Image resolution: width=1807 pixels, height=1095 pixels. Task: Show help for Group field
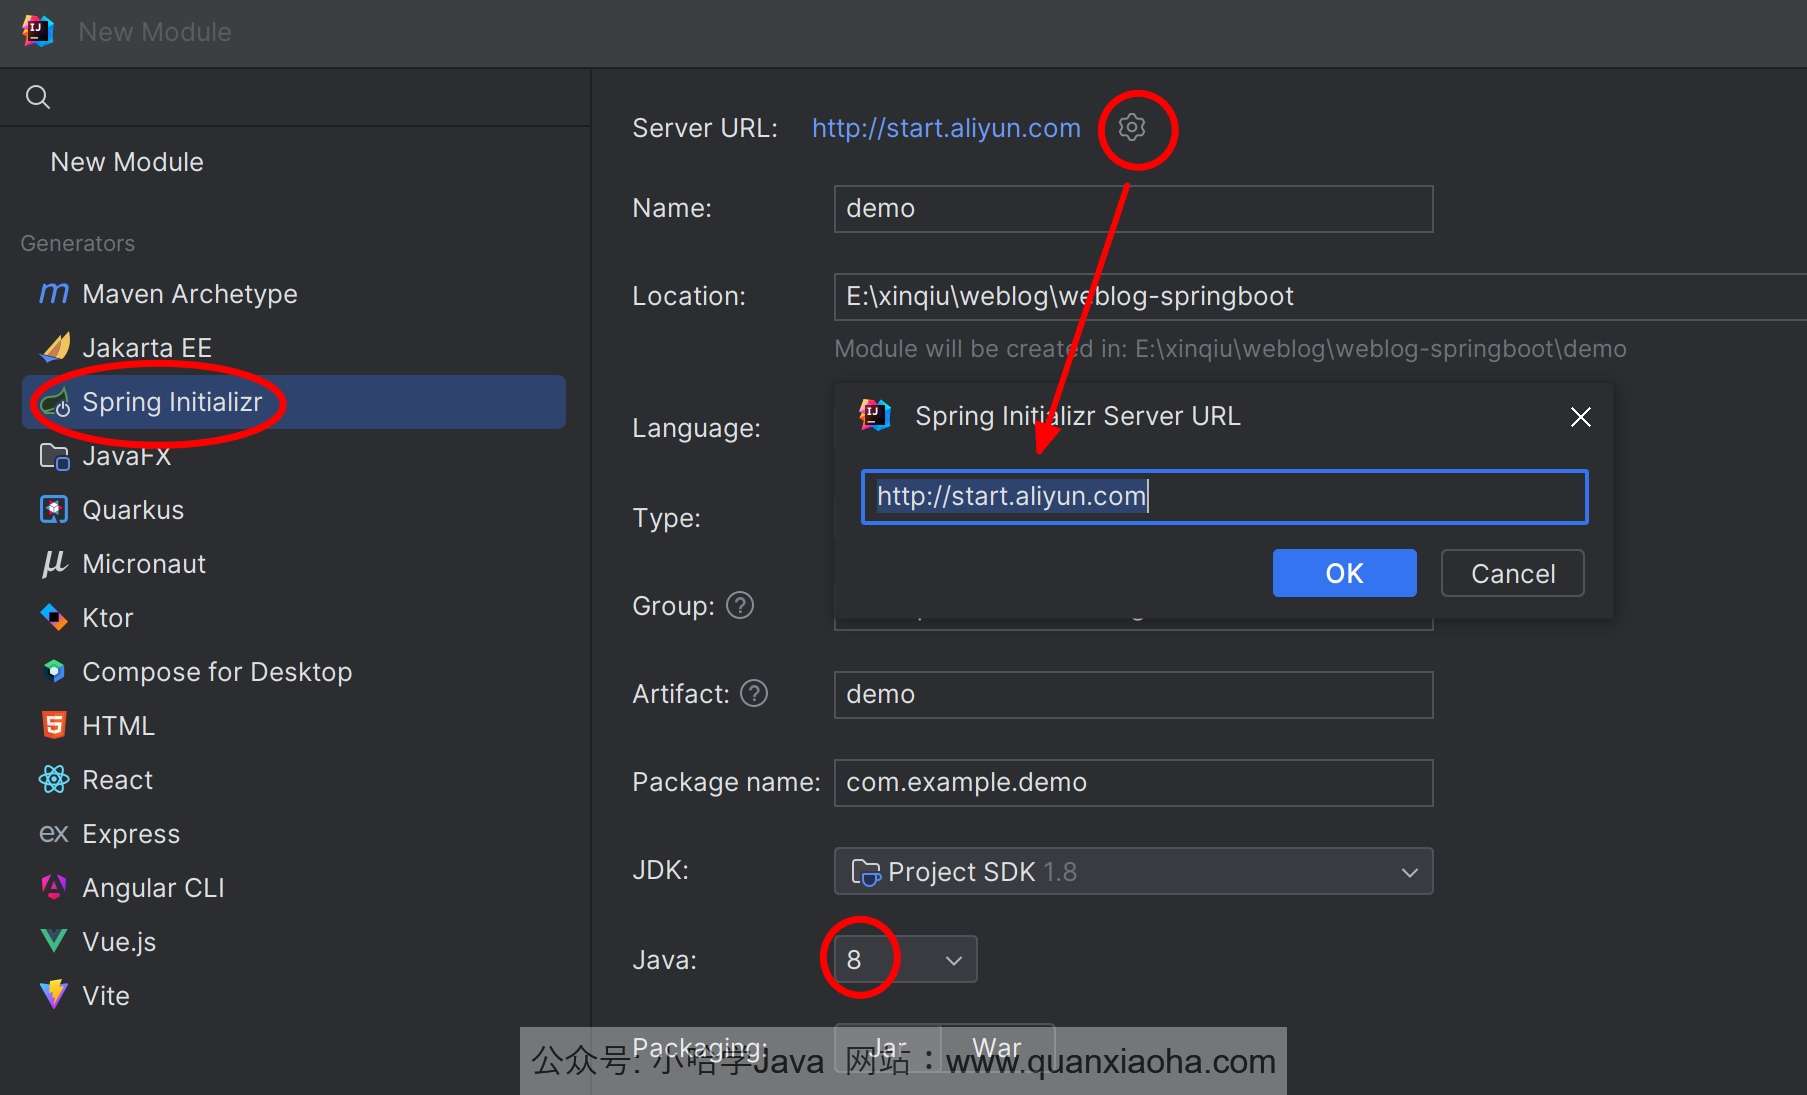740,605
